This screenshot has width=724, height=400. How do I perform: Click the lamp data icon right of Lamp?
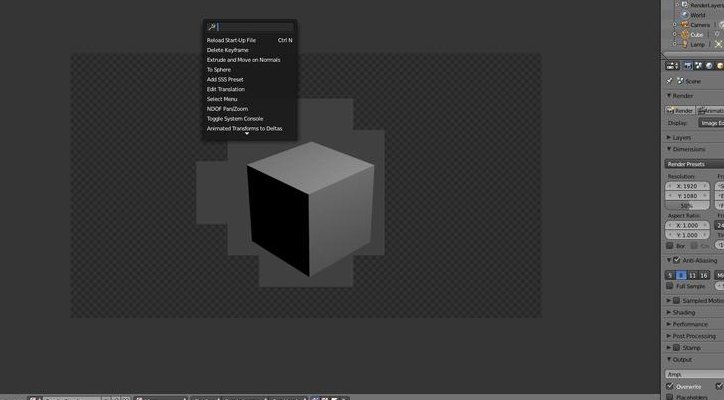718,44
